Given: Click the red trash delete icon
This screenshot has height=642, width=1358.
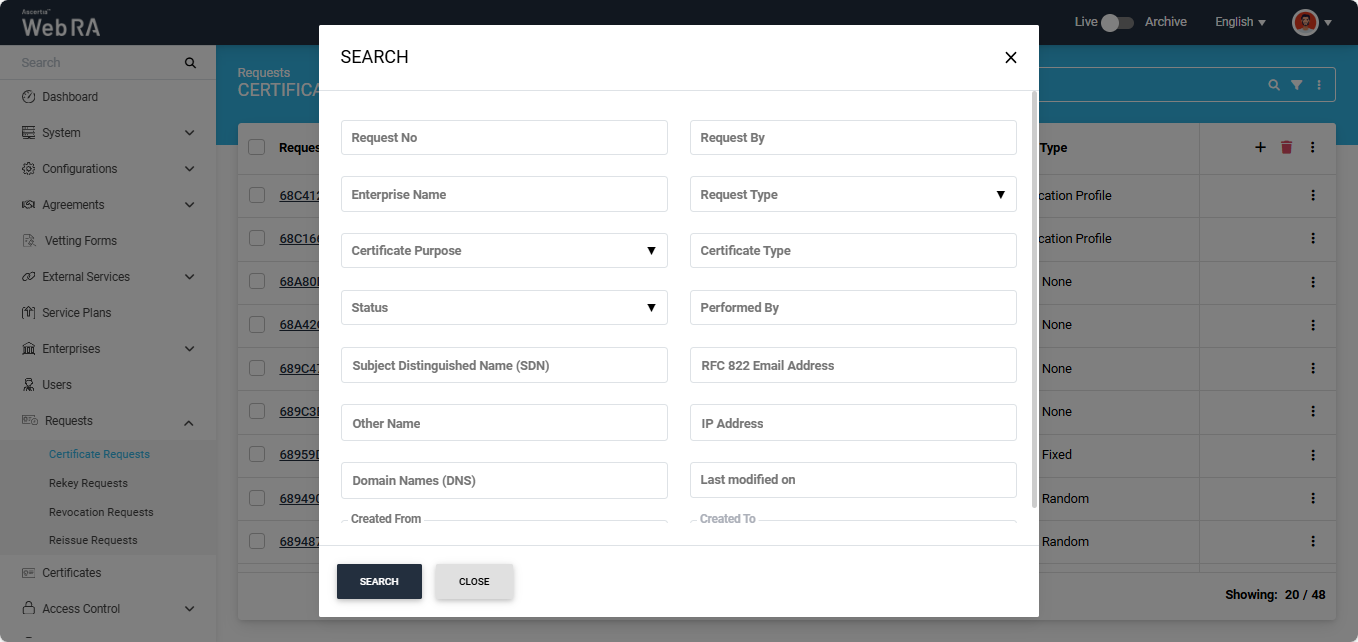Looking at the screenshot, I should (x=1286, y=148).
